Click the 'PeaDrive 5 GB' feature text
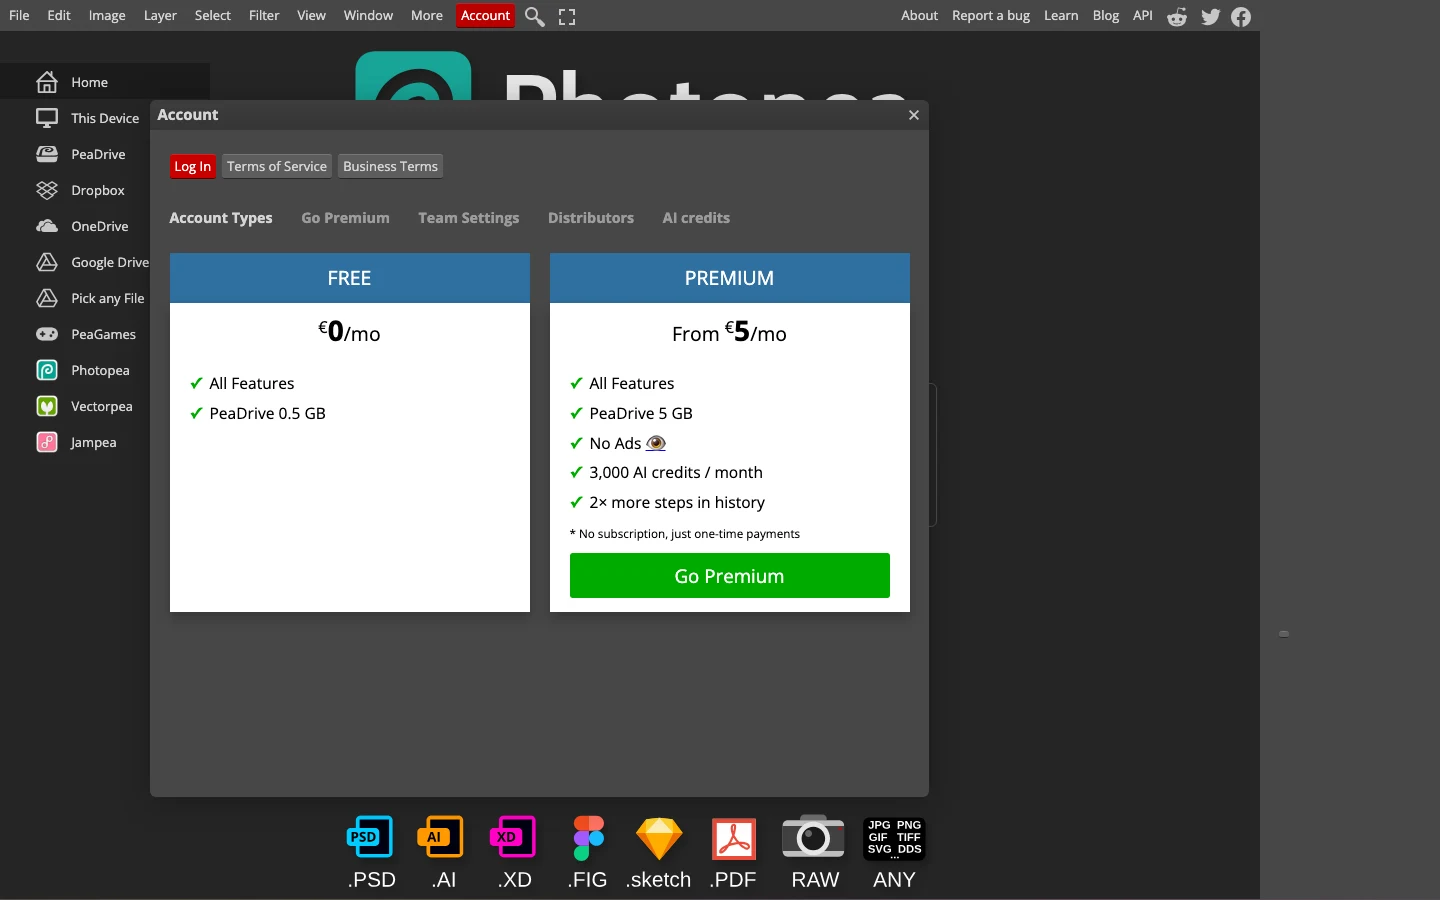This screenshot has width=1440, height=900. [x=641, y=413]
